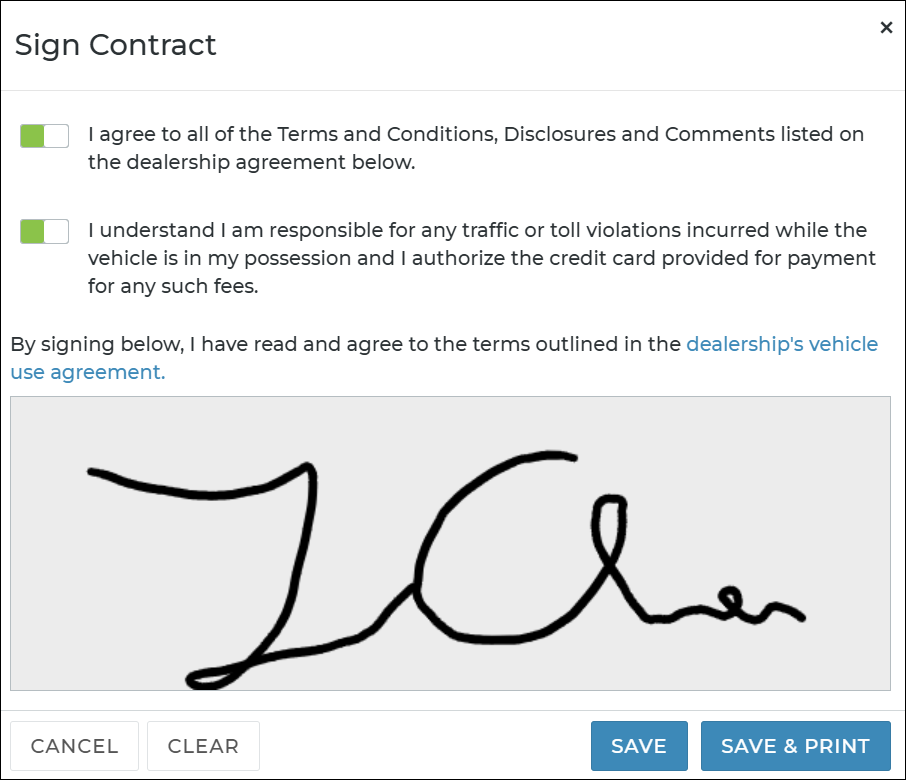Click the Sign Contract dialog title

[116, 45]
